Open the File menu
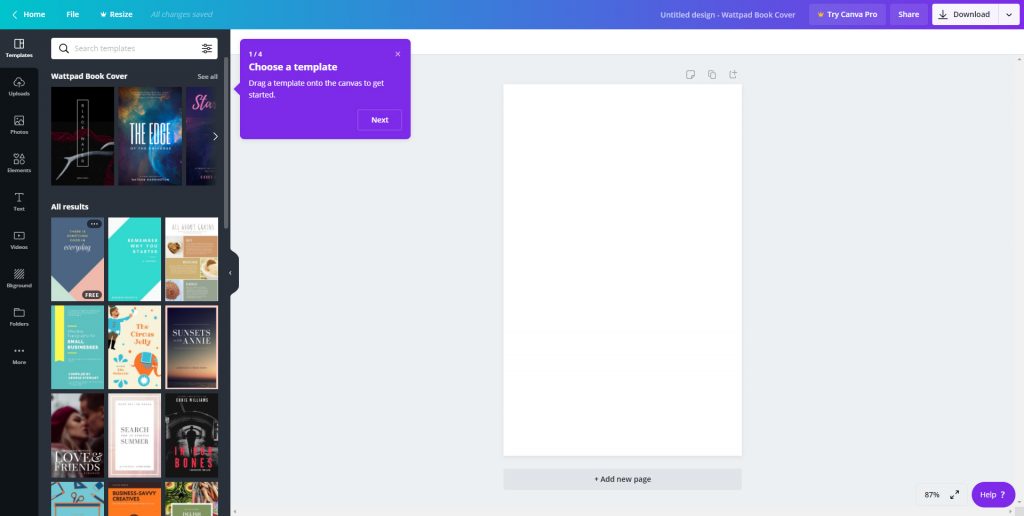The height and width of the screenshot is (516, 1024). coord(72,15)
